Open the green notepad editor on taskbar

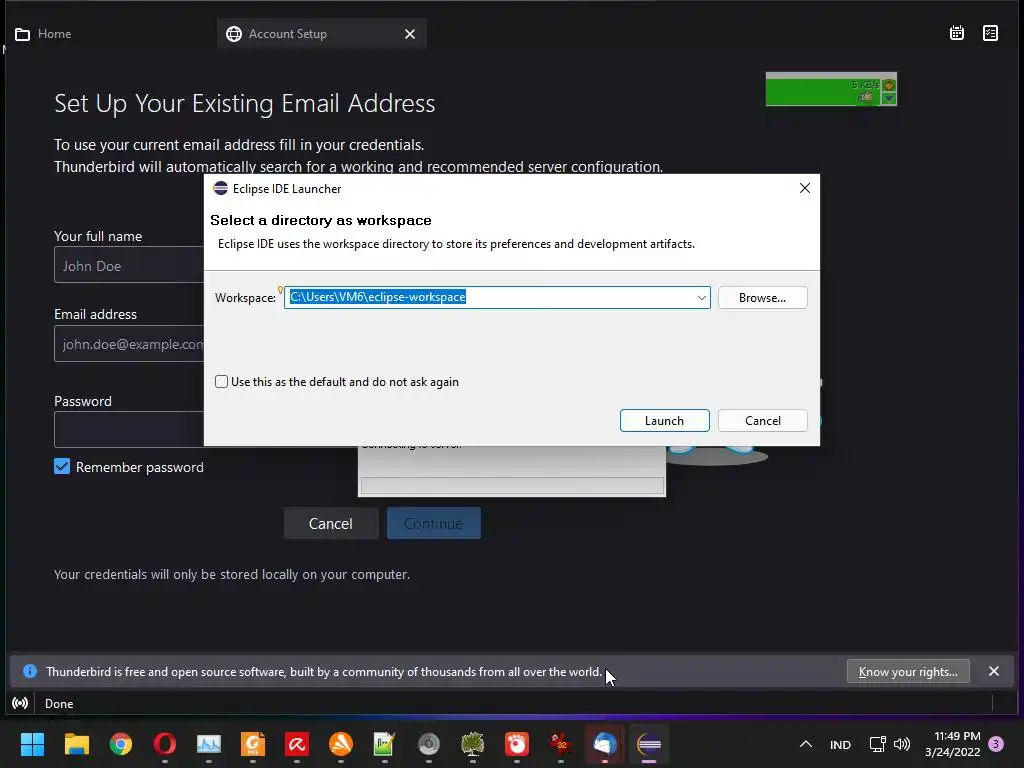tap(385, 744)
